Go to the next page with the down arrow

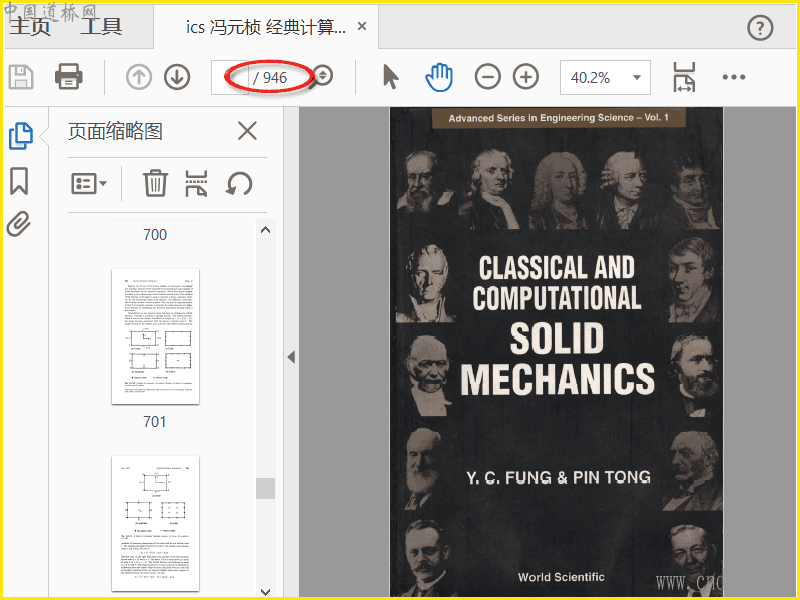pyautogui.click(x=177, y=78)
